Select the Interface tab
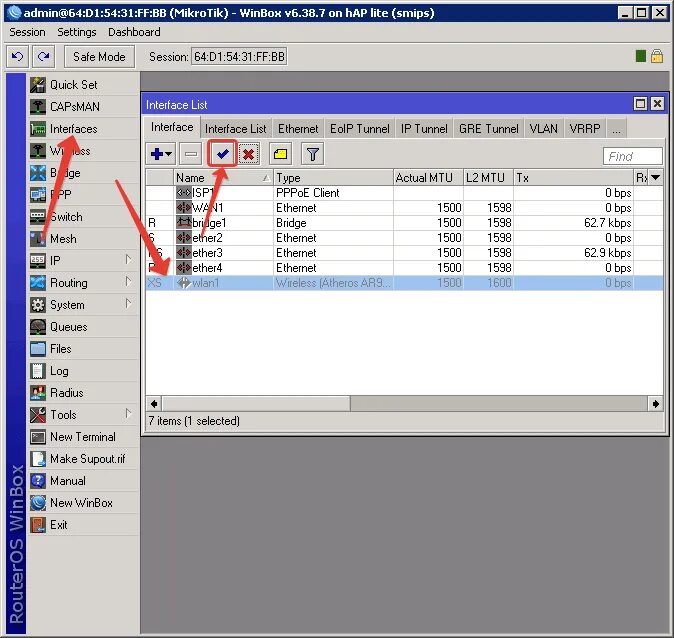 172,127
